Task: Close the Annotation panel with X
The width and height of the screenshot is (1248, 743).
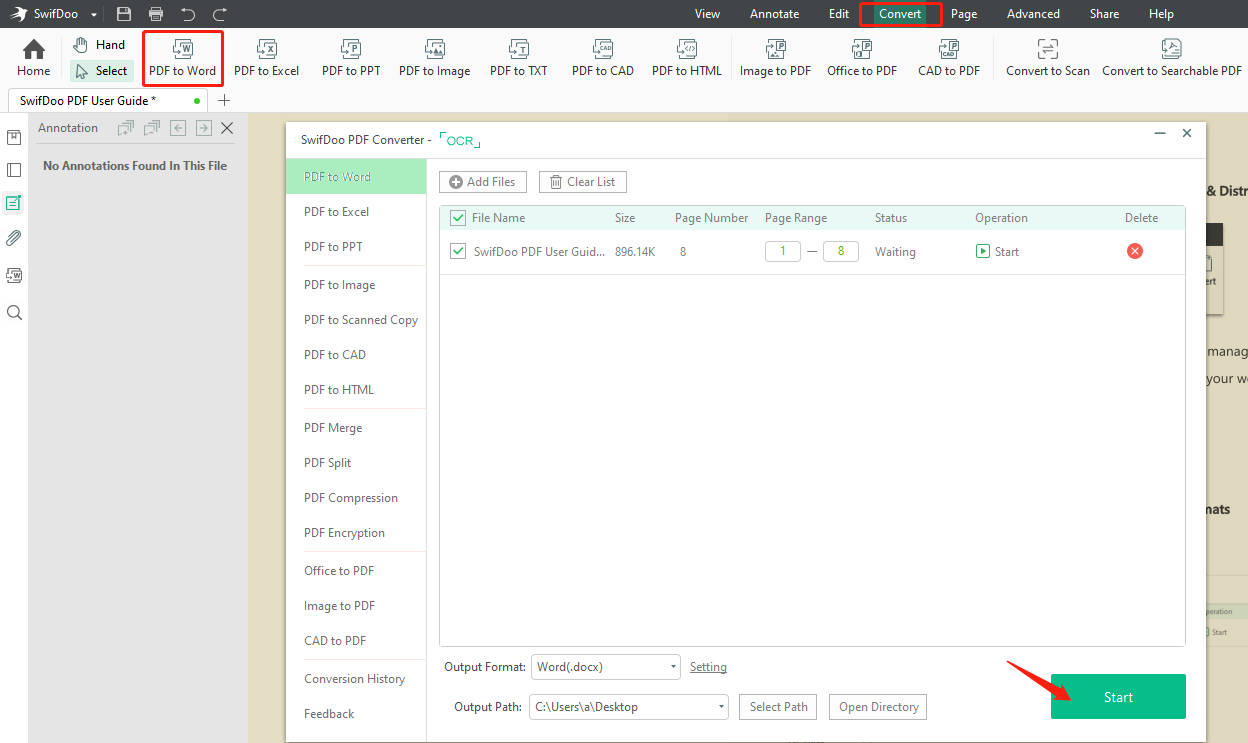Action: [x=227, y=128]
